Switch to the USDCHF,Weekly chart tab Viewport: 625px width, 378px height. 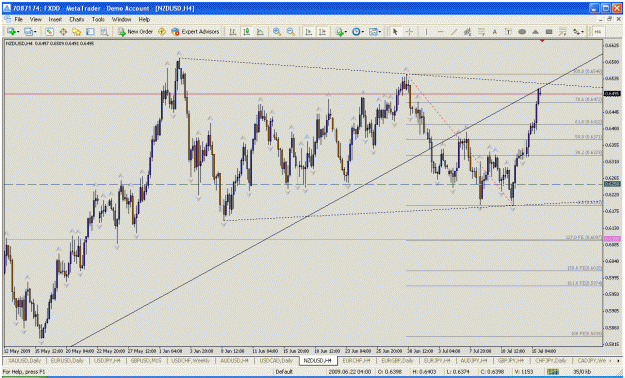[191, 360]
